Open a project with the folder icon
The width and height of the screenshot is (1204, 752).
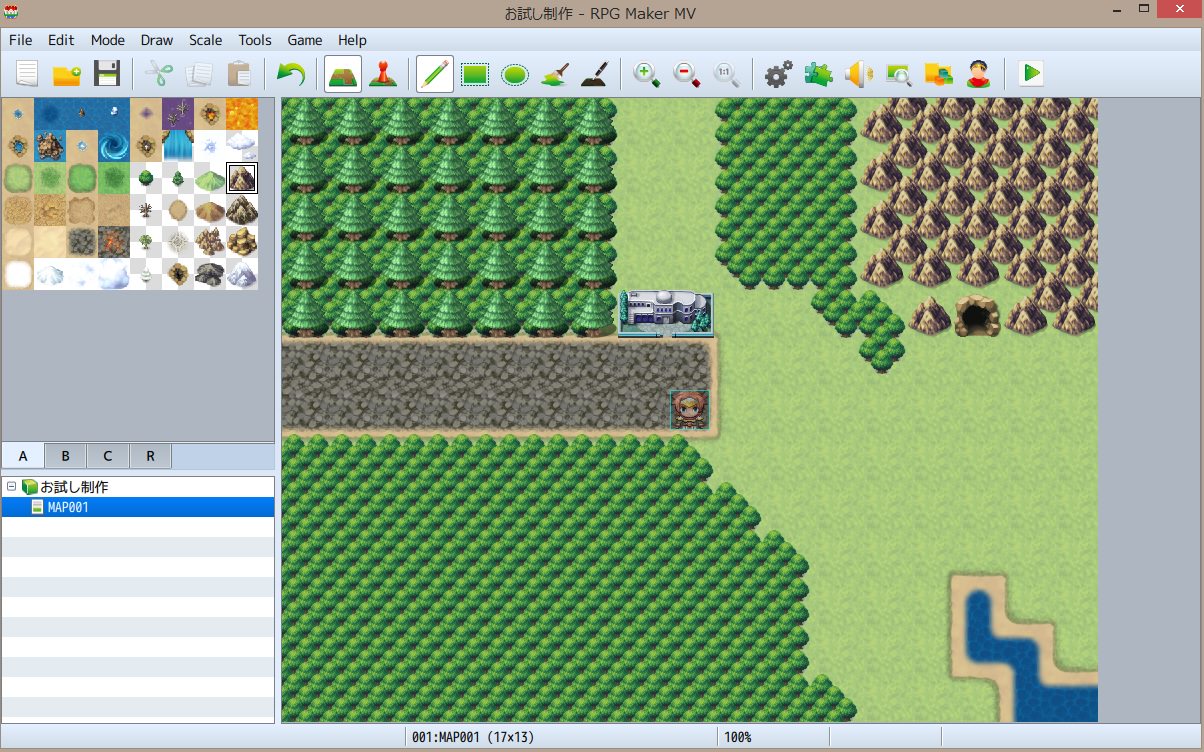(67, 74)
